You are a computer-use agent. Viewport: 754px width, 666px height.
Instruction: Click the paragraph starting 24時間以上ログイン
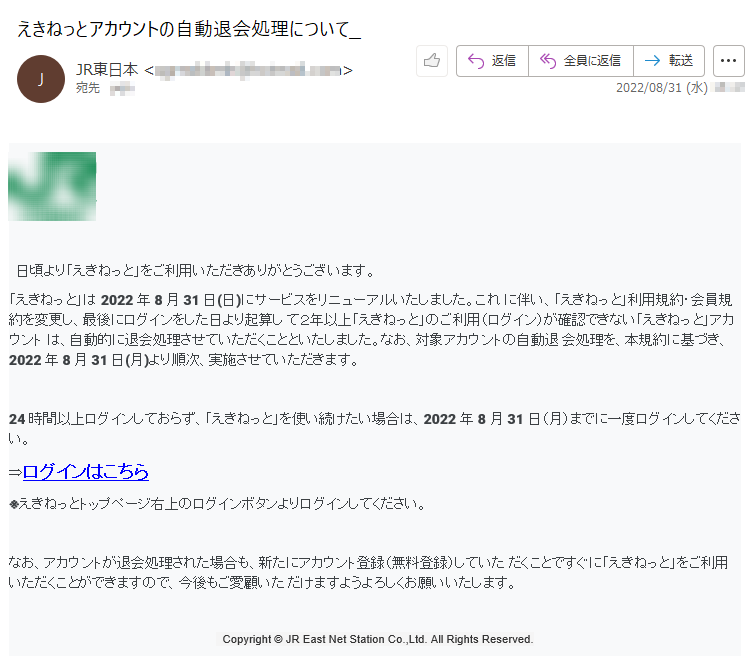[x=375, y=428]
